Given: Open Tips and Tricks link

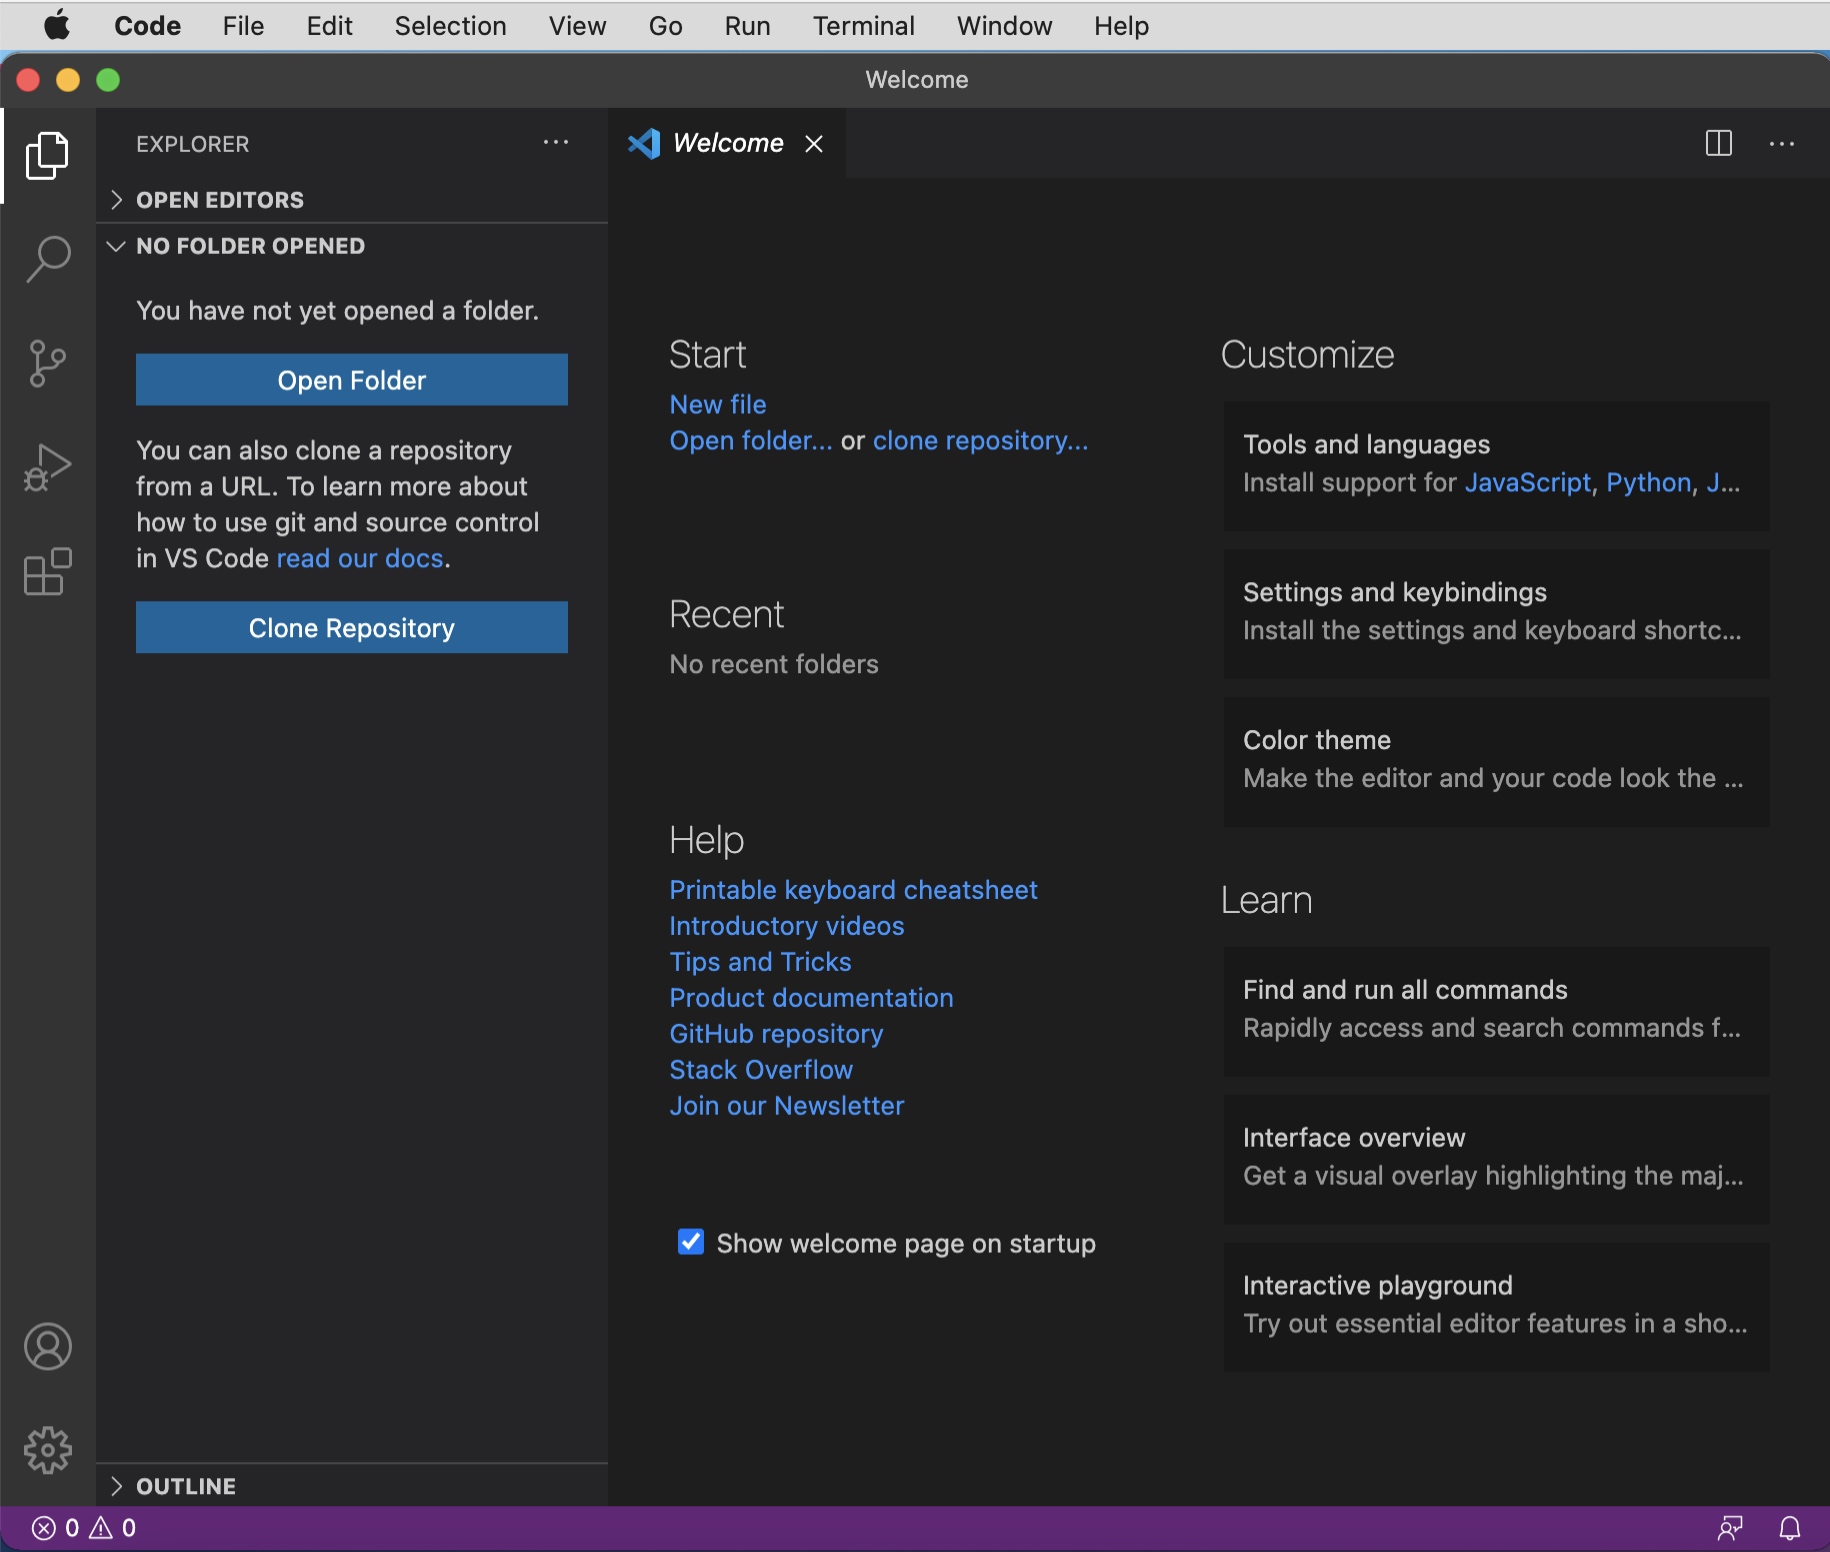Looking at the screenshot, I should [x=760, y=962].
